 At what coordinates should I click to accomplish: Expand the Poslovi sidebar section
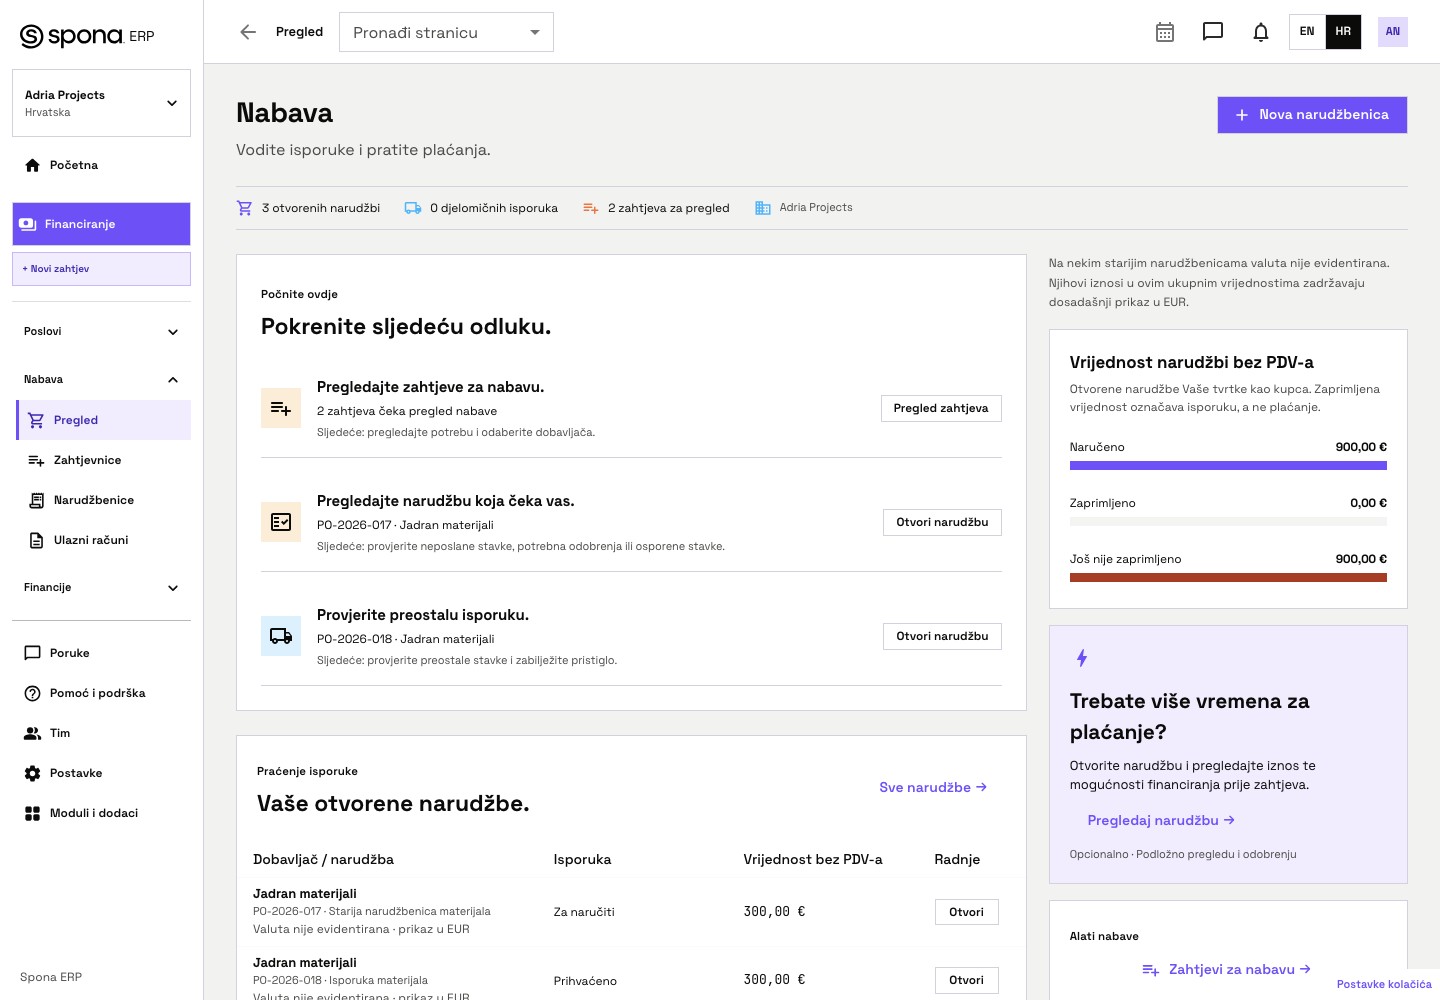[101, 332]
